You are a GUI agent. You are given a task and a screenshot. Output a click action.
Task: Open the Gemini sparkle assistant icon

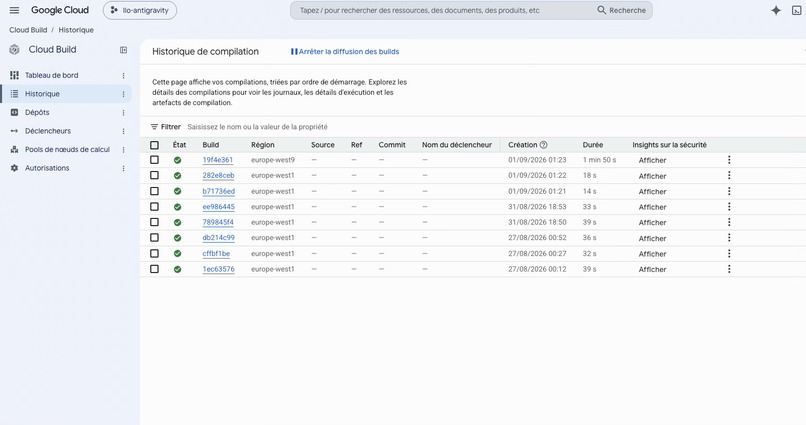[776, 10]
